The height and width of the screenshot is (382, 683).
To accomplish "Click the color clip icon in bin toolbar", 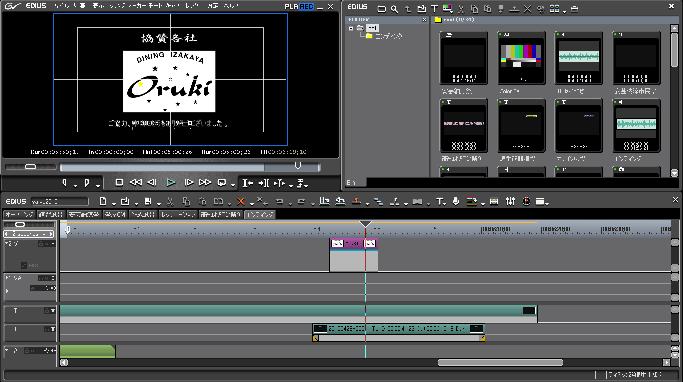I will pos(447,8).
